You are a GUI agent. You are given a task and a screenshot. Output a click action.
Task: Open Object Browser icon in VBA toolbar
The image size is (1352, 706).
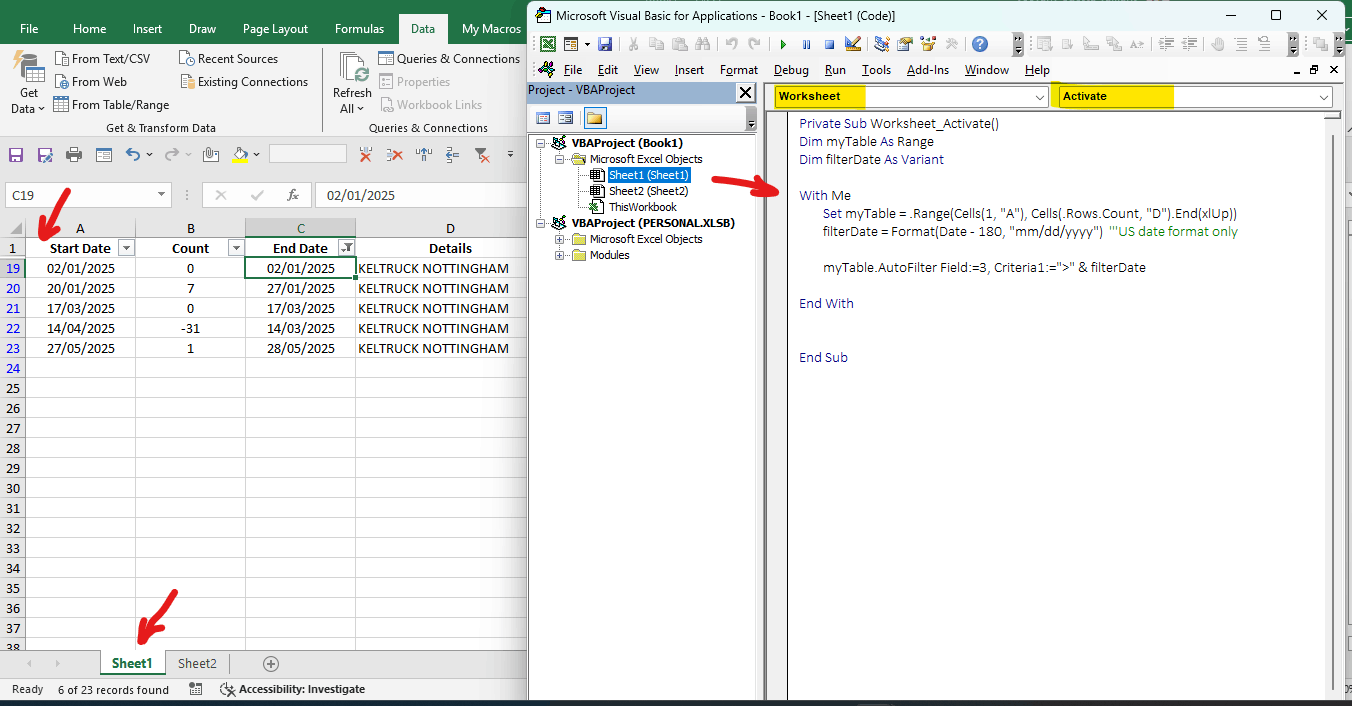[x=928, y=44]
